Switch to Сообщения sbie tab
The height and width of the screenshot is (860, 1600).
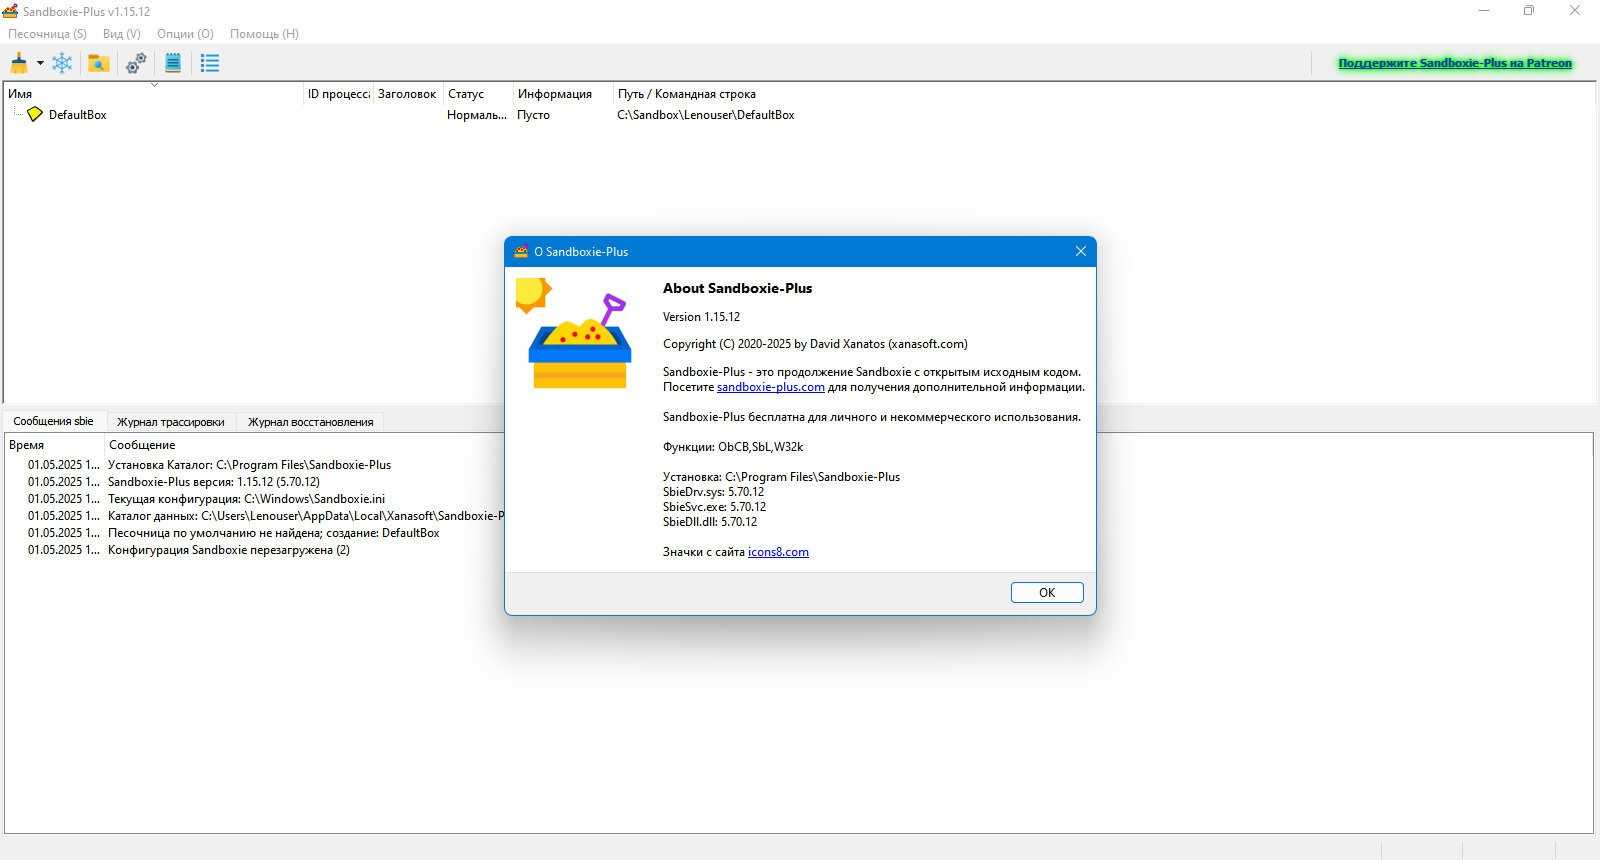(53, 421)
